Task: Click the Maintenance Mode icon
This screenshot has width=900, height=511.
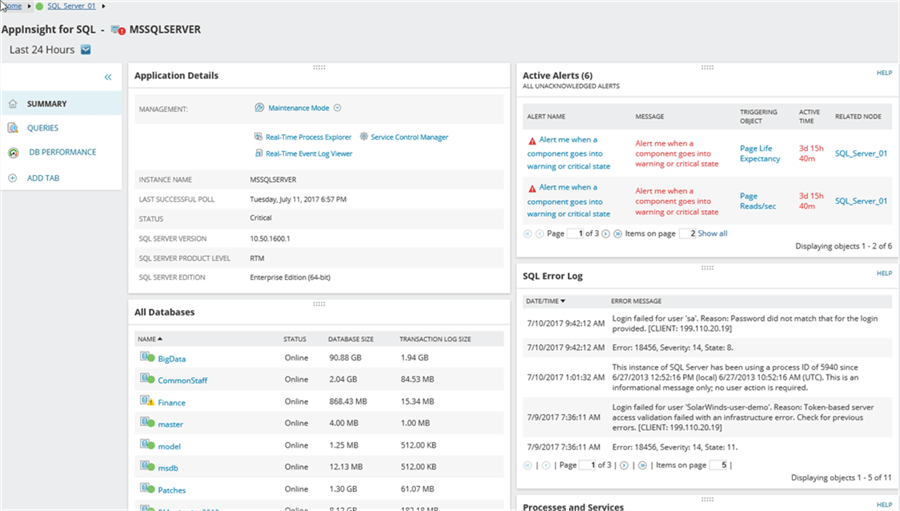Action: 259,107
